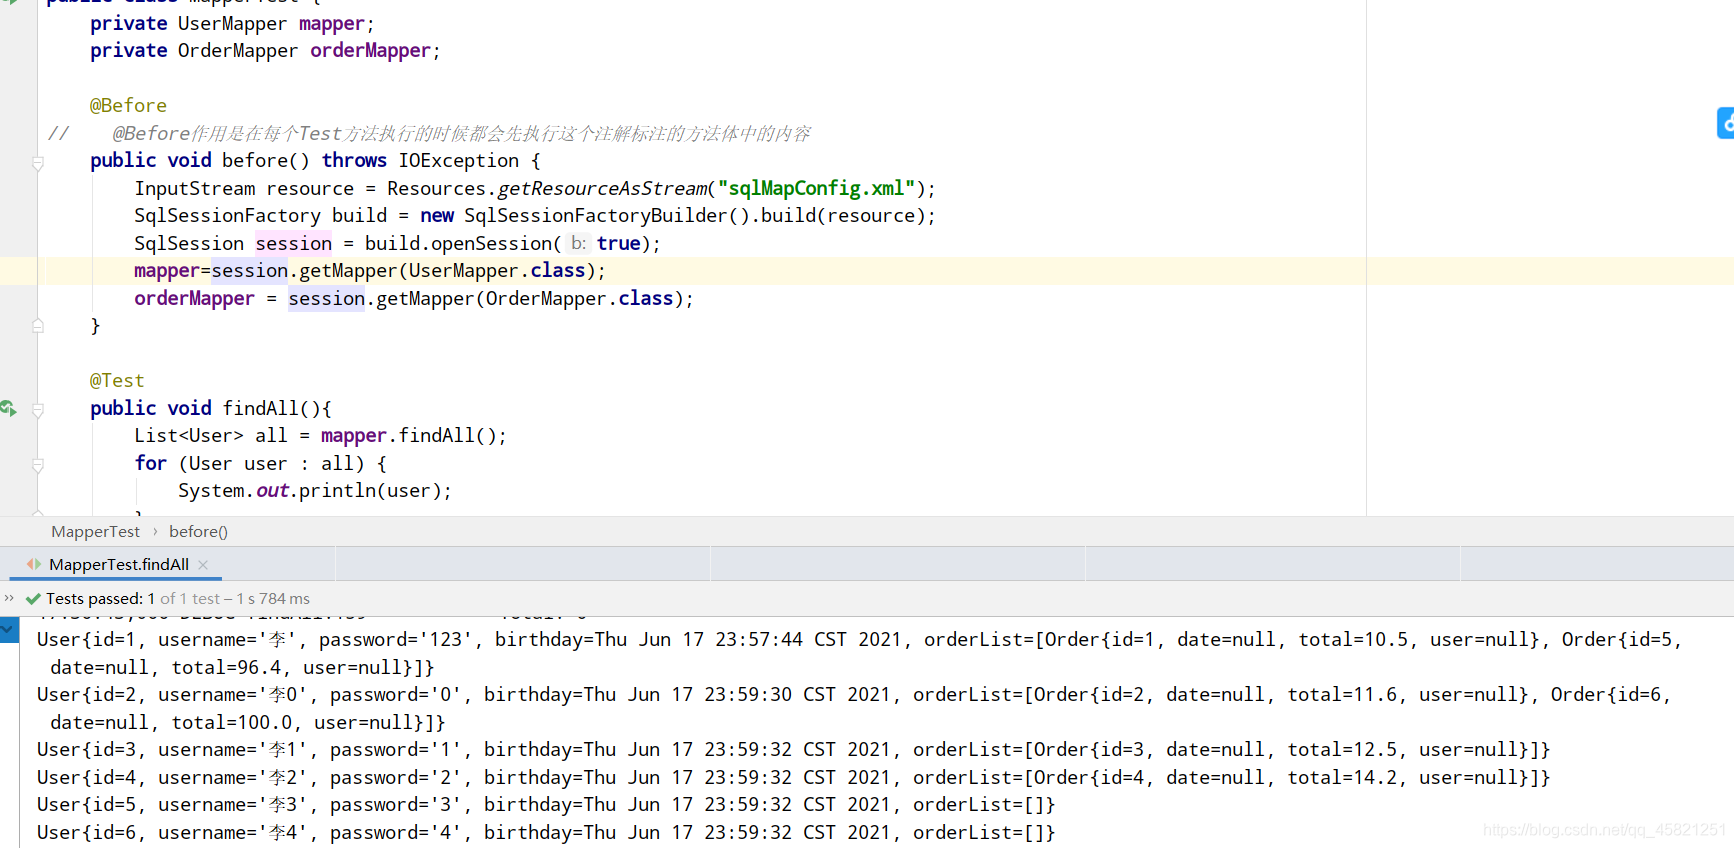Collapse the before() method using its fold marker
The width and height of the screenshot is (1734, 848).
coord(38,162)
